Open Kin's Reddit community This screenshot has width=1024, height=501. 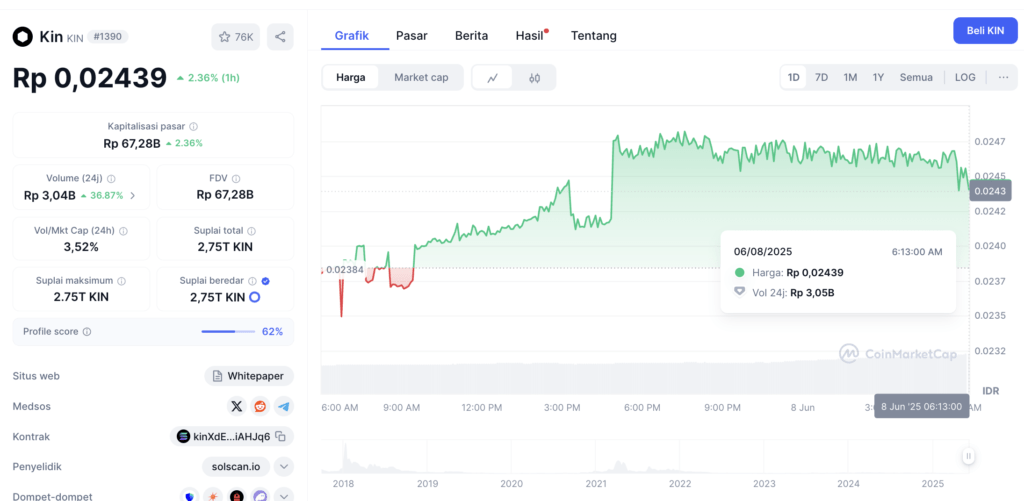pyautogui.click(x=260, y=406)
